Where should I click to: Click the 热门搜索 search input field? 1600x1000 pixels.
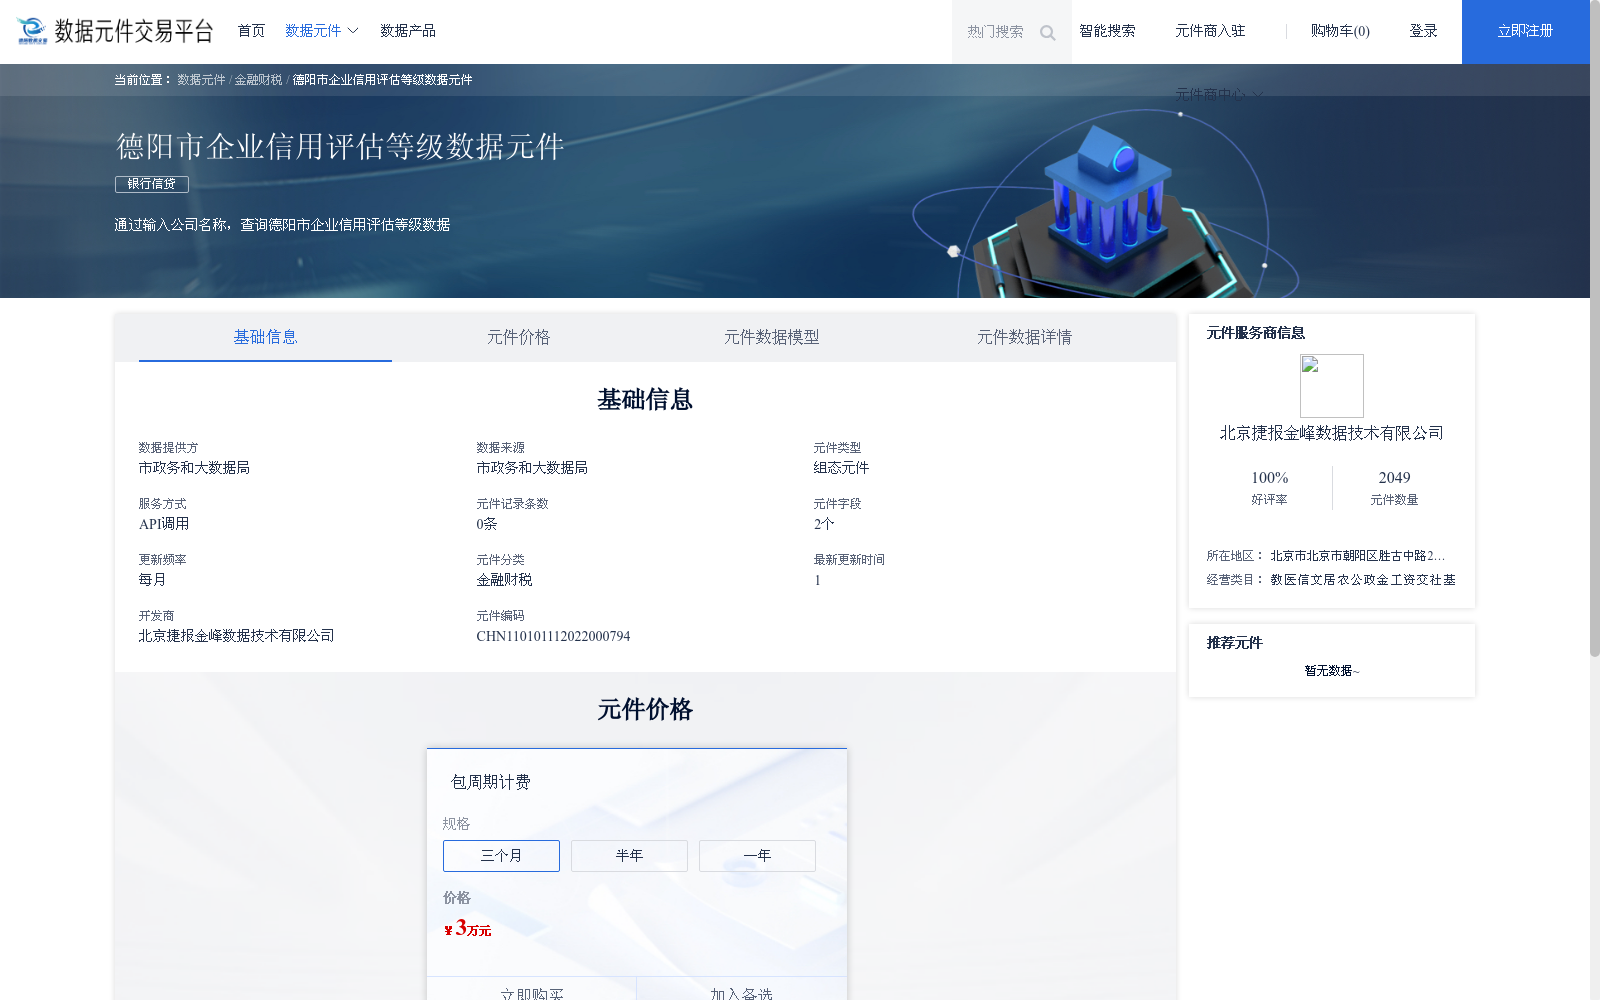click(993, 32)
